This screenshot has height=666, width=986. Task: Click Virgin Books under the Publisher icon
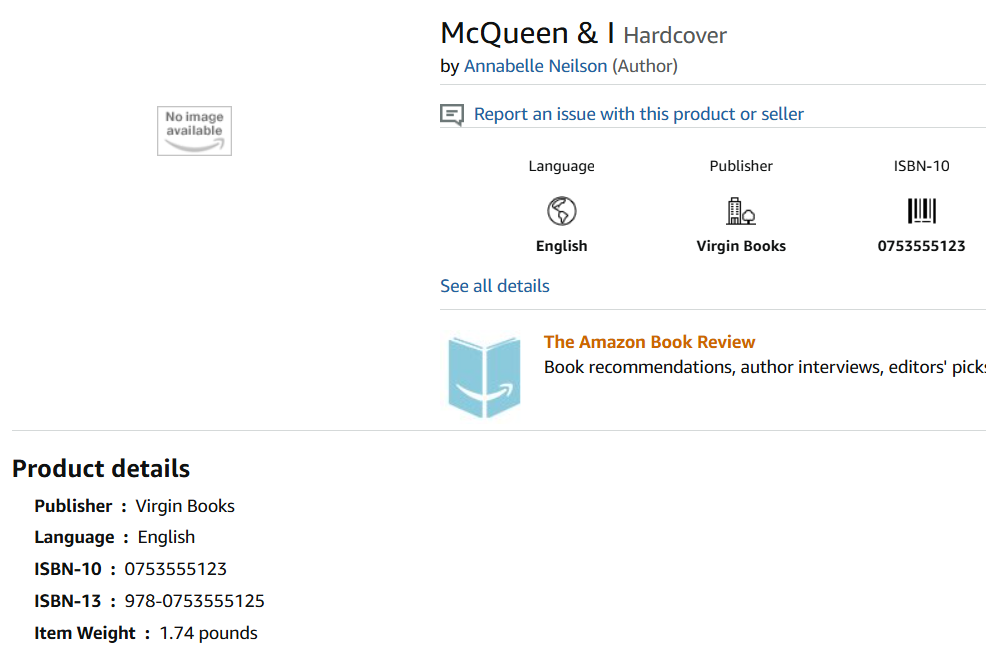(741, 246)
